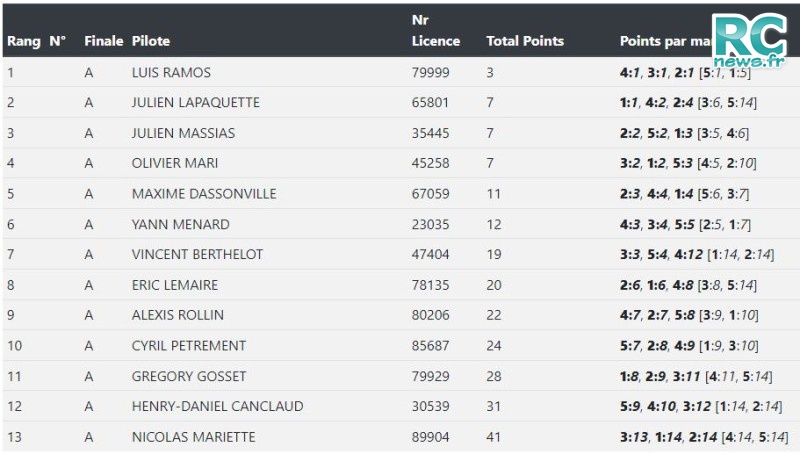The image size is (800, 454).
Task: Click total points 20 for ERIC LEMAIRE
Action: click(493, 285)
